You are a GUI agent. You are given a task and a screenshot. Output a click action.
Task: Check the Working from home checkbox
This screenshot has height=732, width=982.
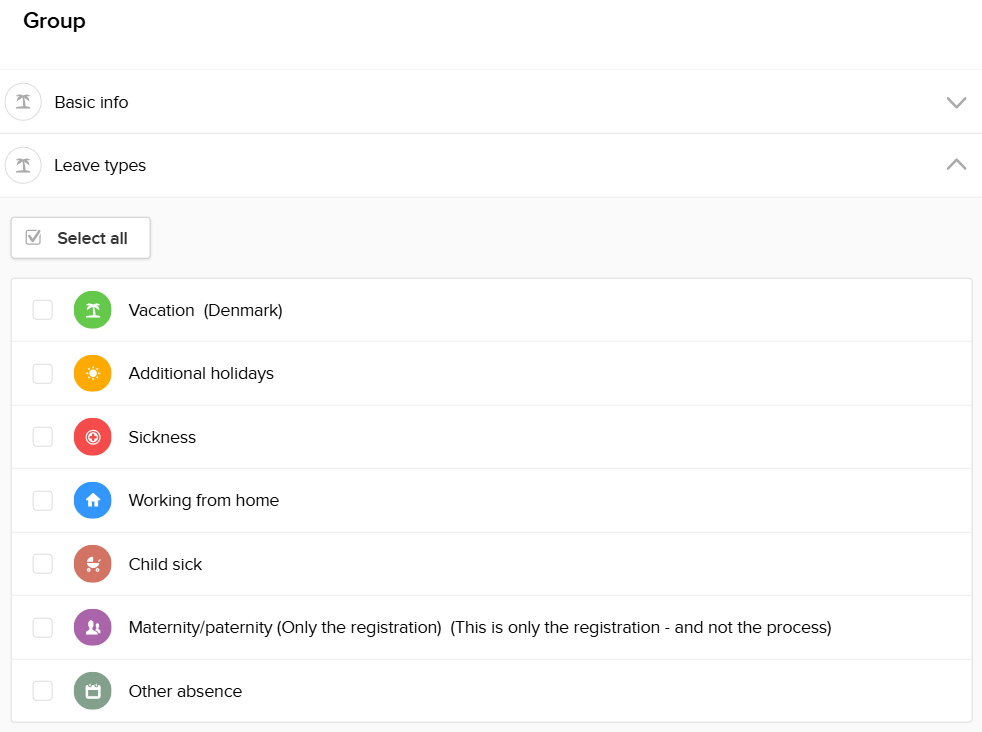(43, 501)
